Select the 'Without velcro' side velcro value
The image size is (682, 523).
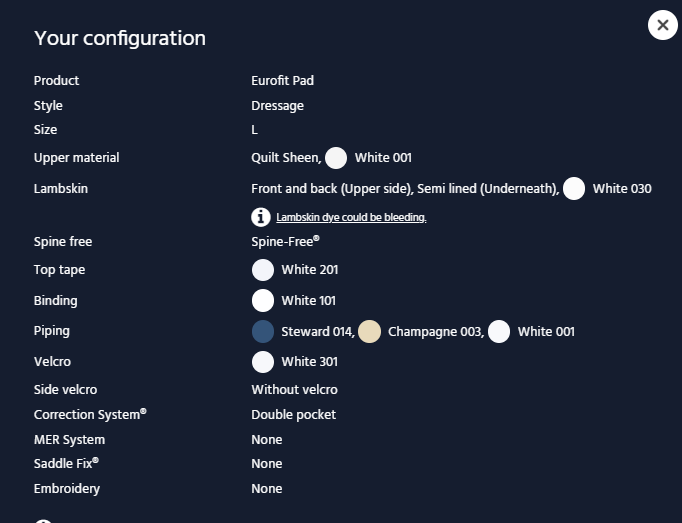(294, 390)
